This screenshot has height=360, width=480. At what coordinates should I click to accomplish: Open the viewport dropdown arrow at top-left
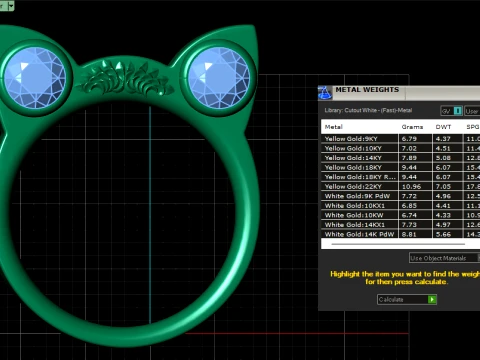click(x=11, y=6)
